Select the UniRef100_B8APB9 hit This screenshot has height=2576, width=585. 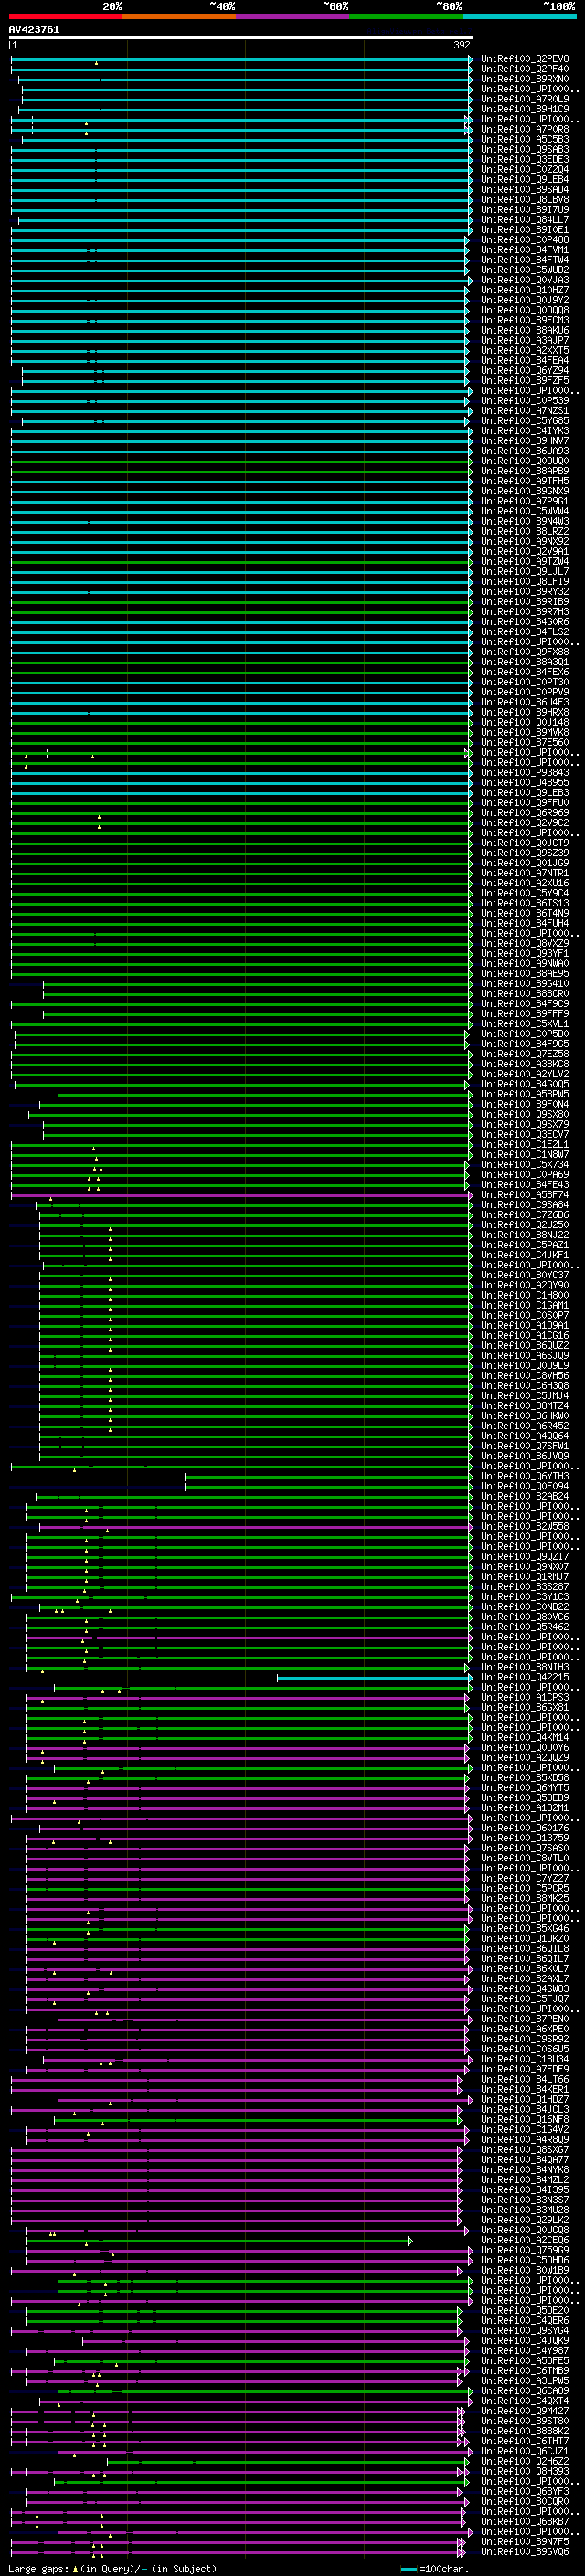click(525, 471)
